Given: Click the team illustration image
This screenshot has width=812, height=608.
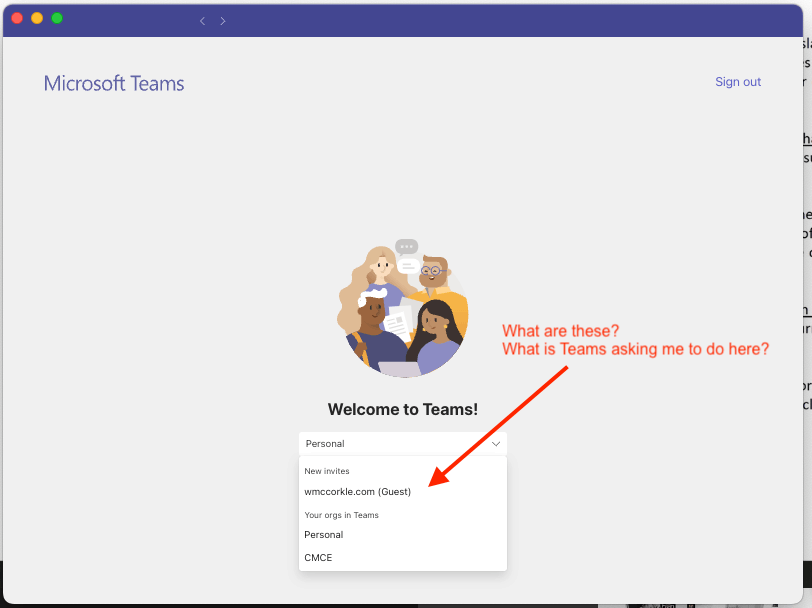Looking at the screenshot, I should [x=403, y=308].
